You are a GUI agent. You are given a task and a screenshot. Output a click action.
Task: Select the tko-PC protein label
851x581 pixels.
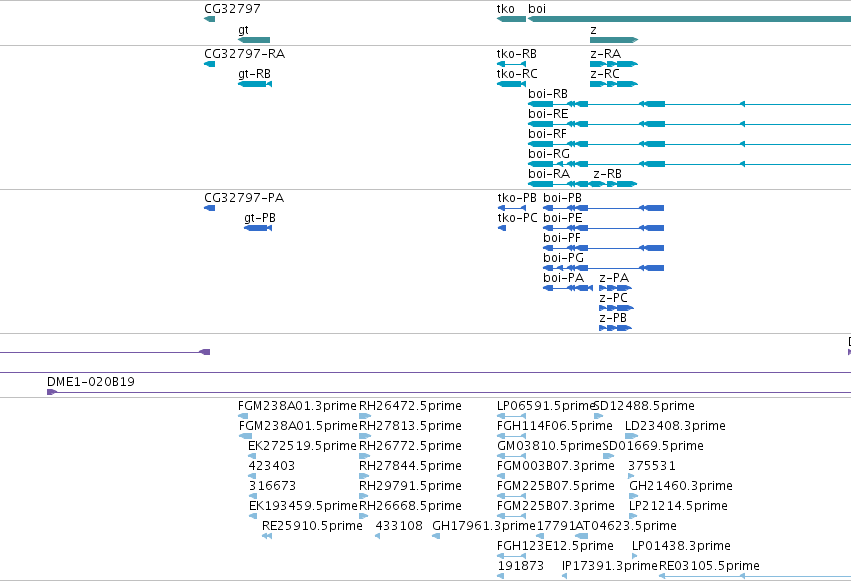tap(517, 218)
